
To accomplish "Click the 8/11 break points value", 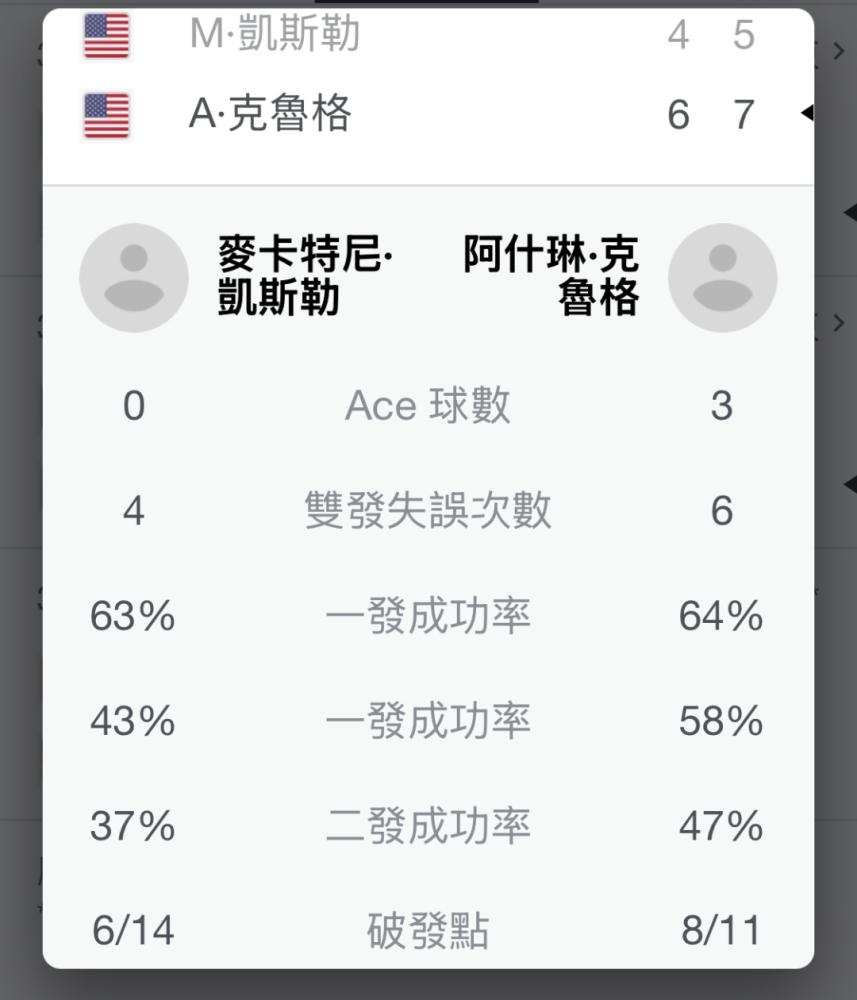I will point(721,930).
